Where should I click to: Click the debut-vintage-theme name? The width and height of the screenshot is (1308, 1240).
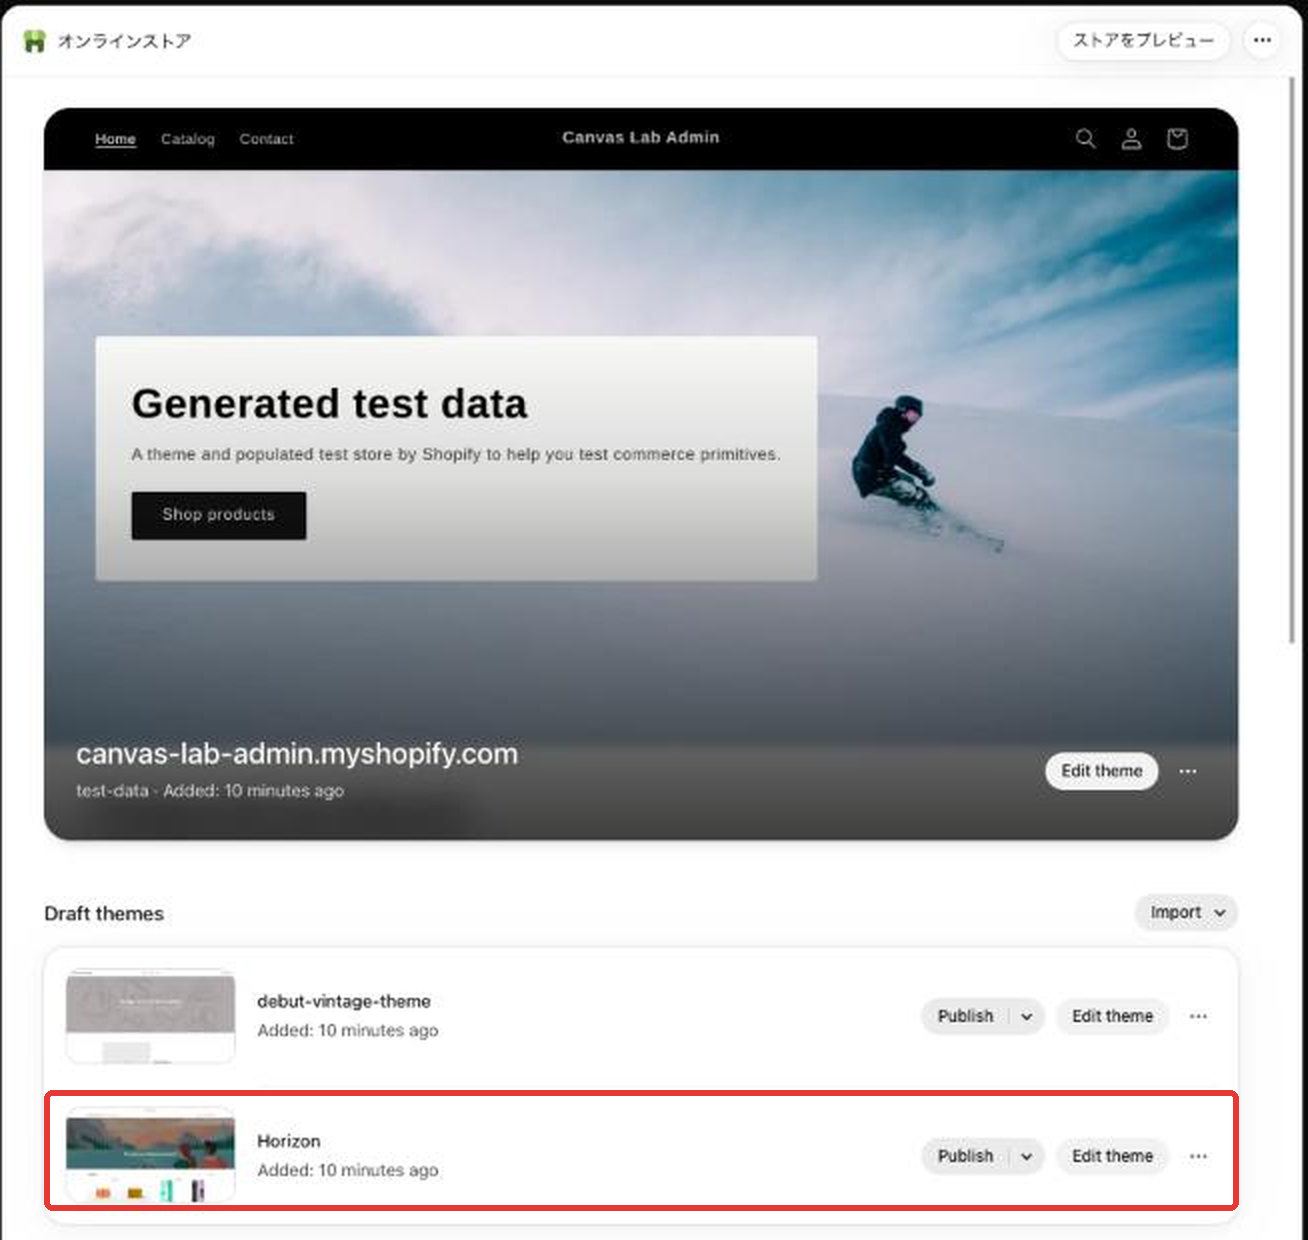pos(344,1001)
